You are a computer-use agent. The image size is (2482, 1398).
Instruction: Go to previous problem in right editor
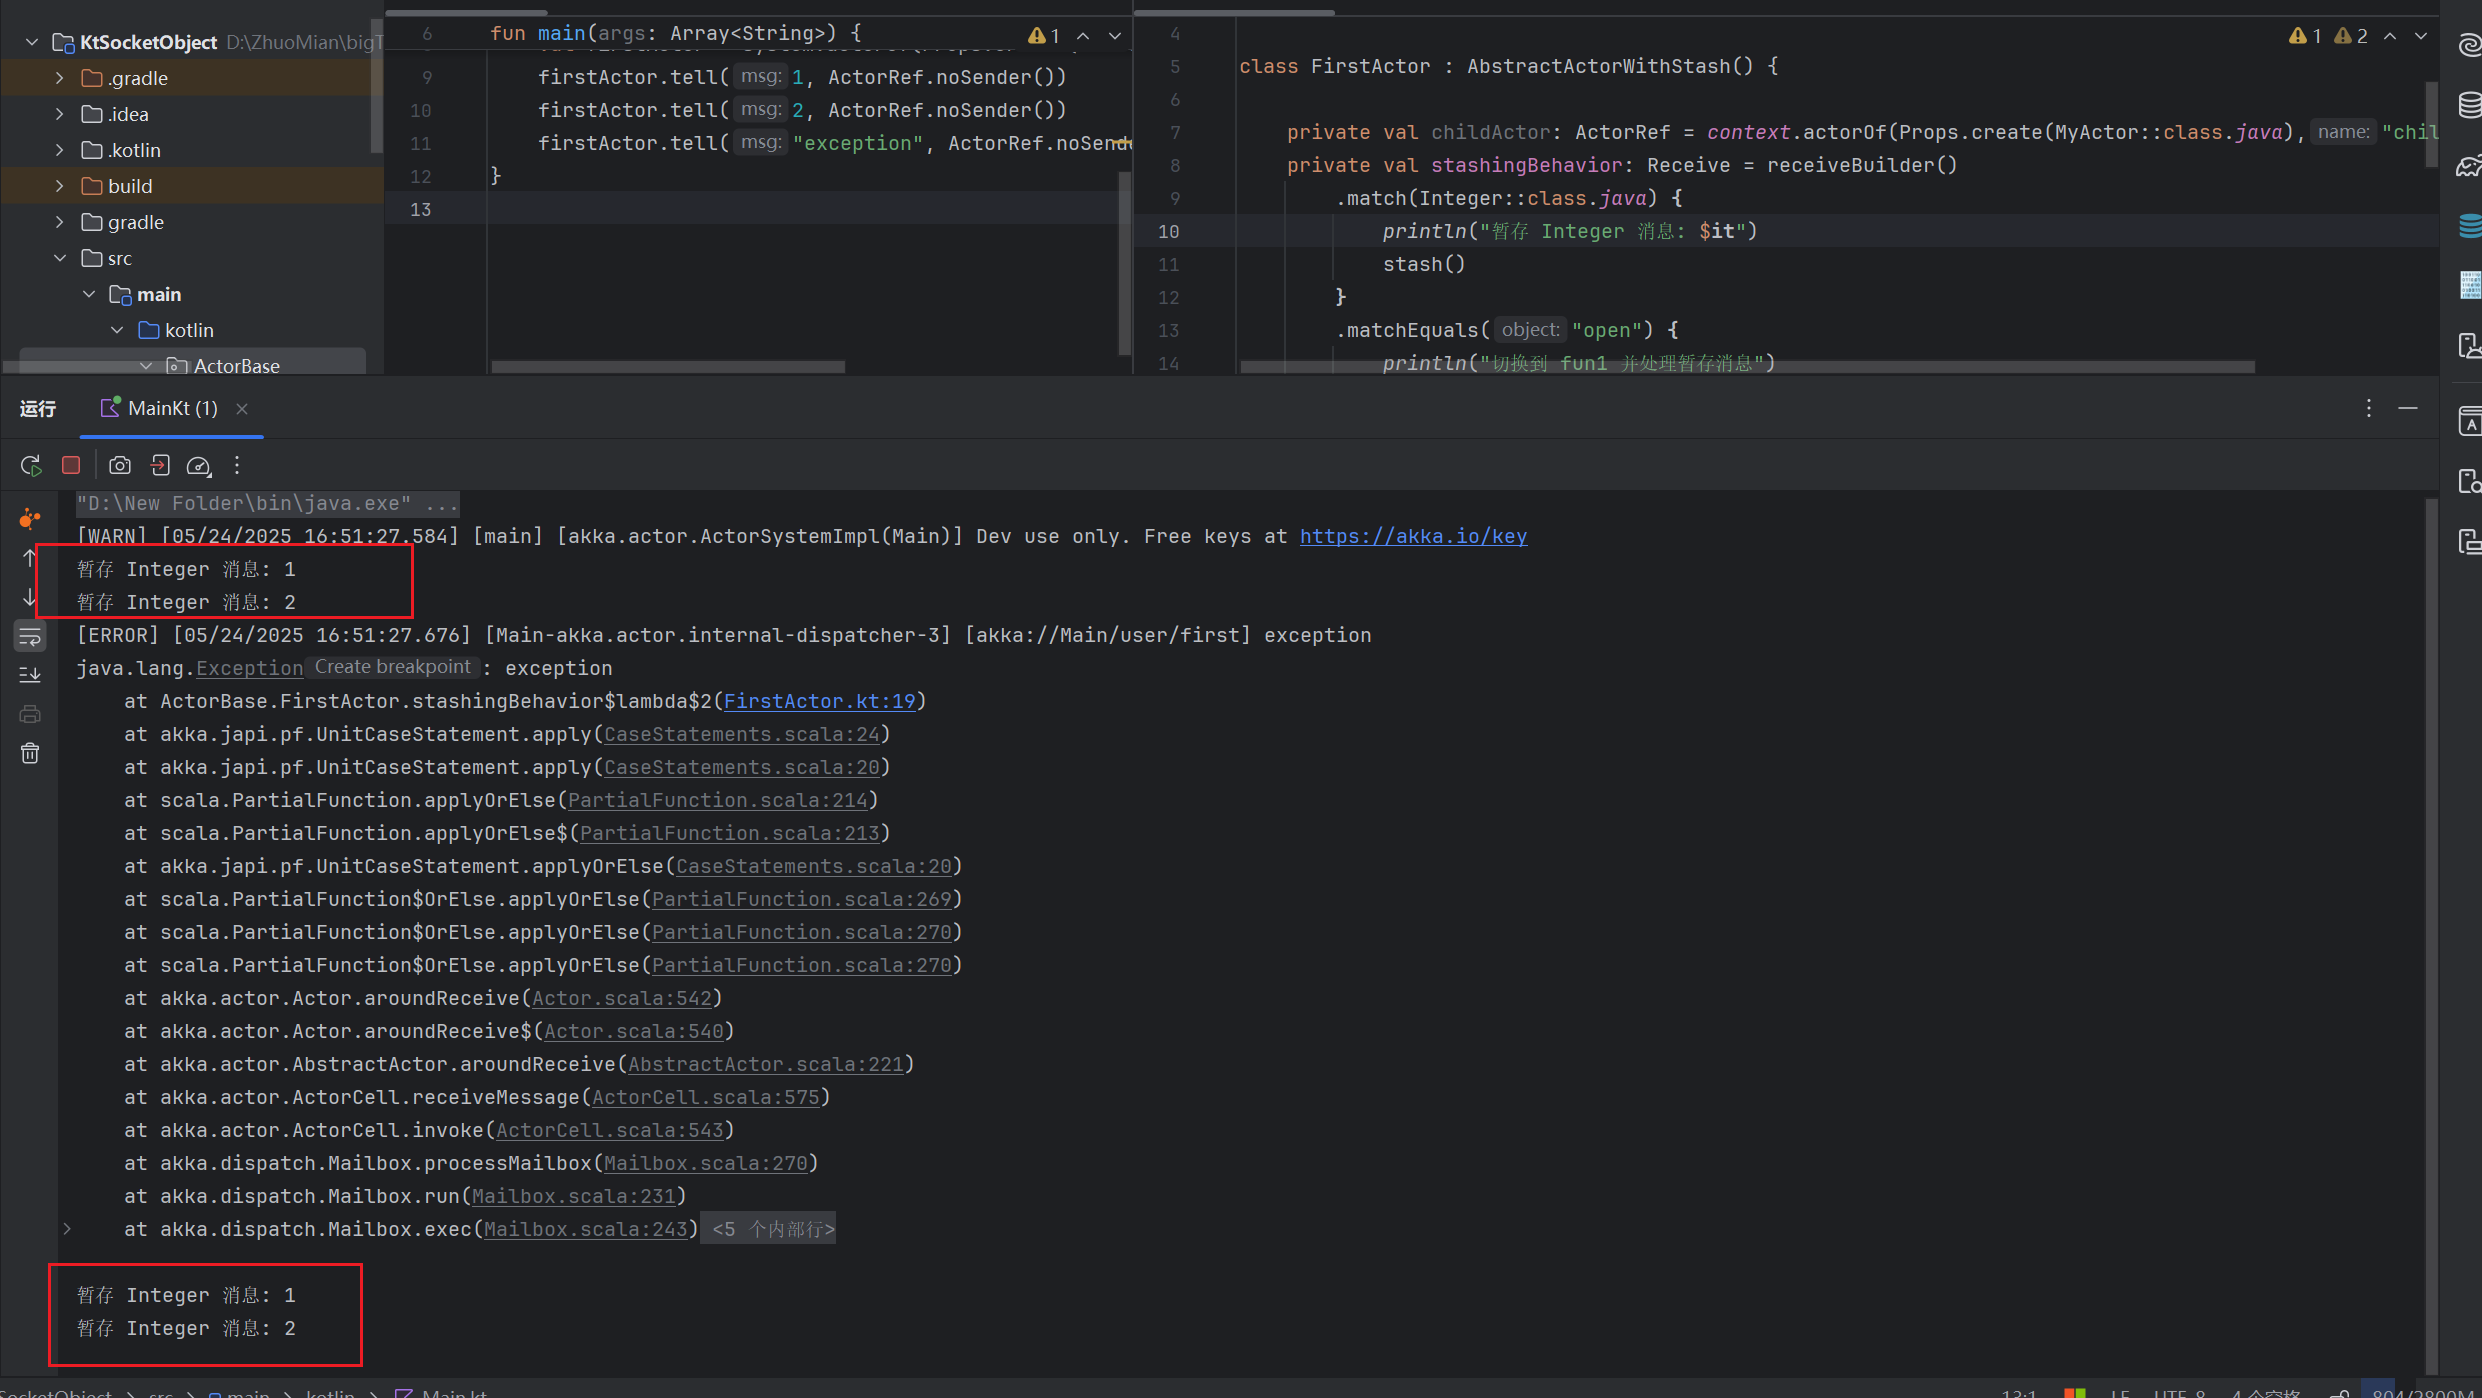[2390, 35]
